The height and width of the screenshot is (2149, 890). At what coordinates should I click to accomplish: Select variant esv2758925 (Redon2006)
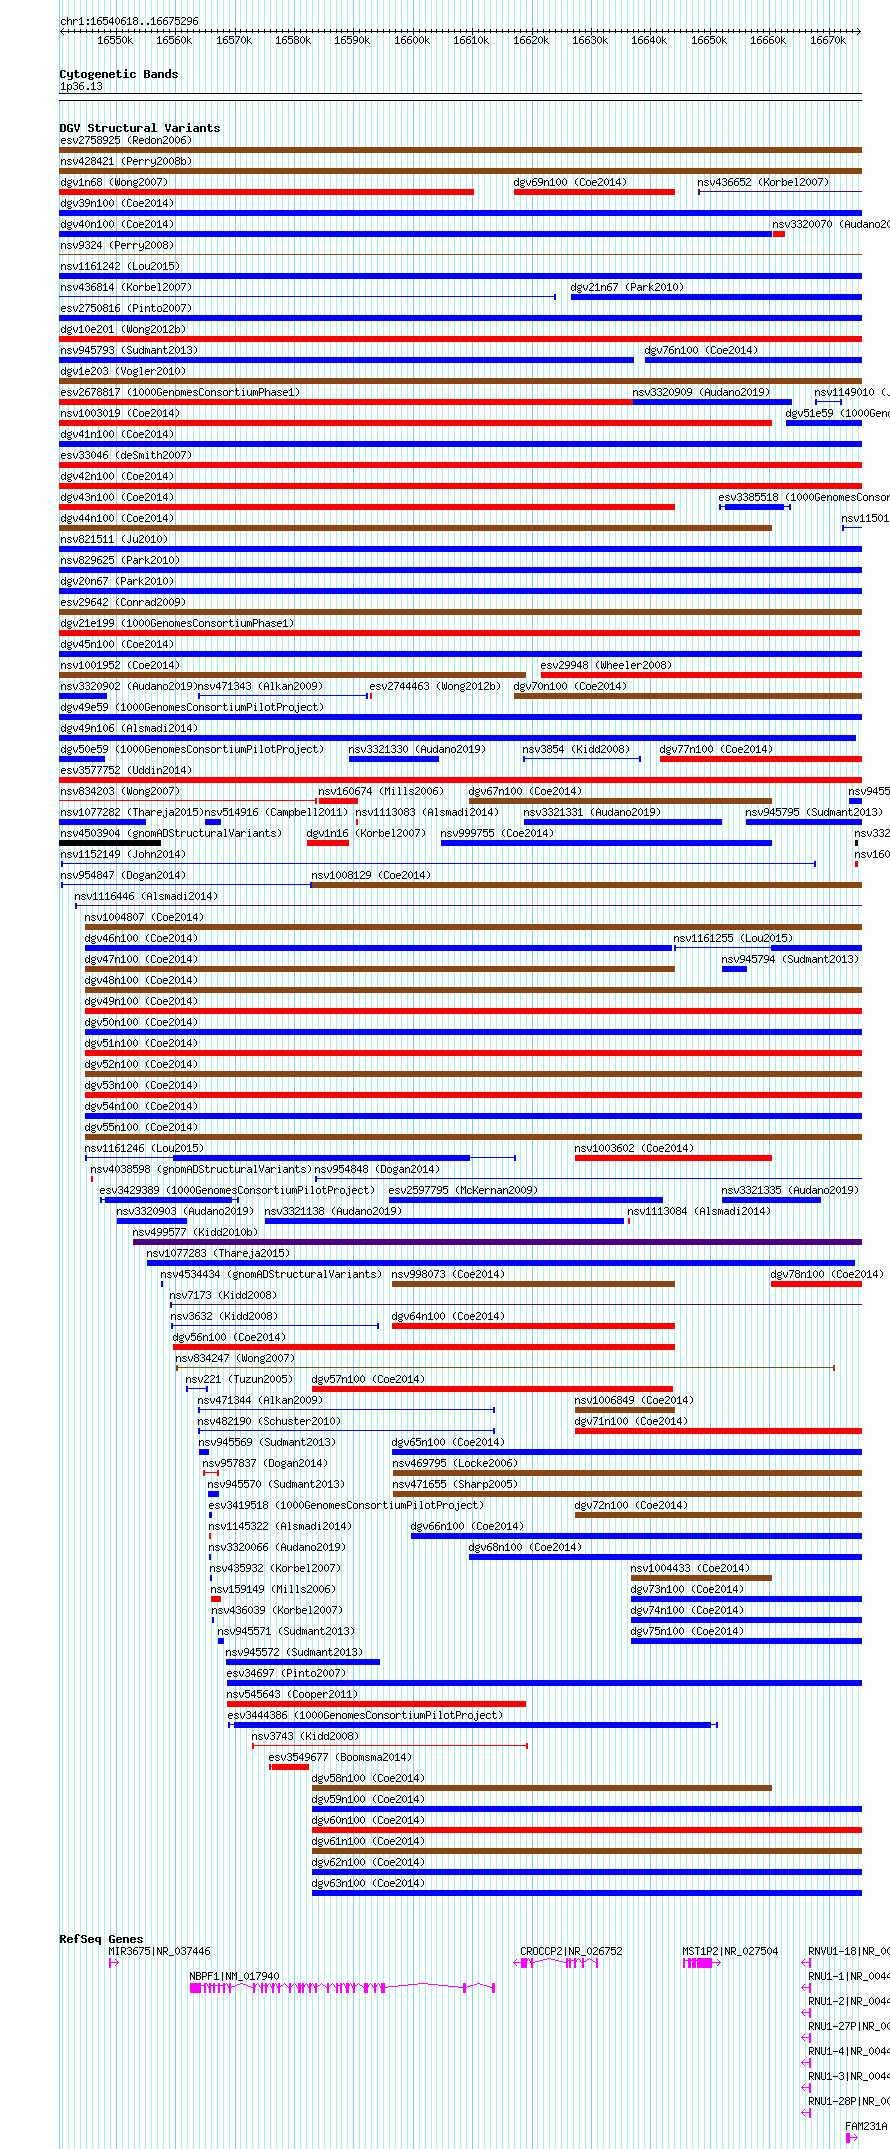(x=125, y=140)
